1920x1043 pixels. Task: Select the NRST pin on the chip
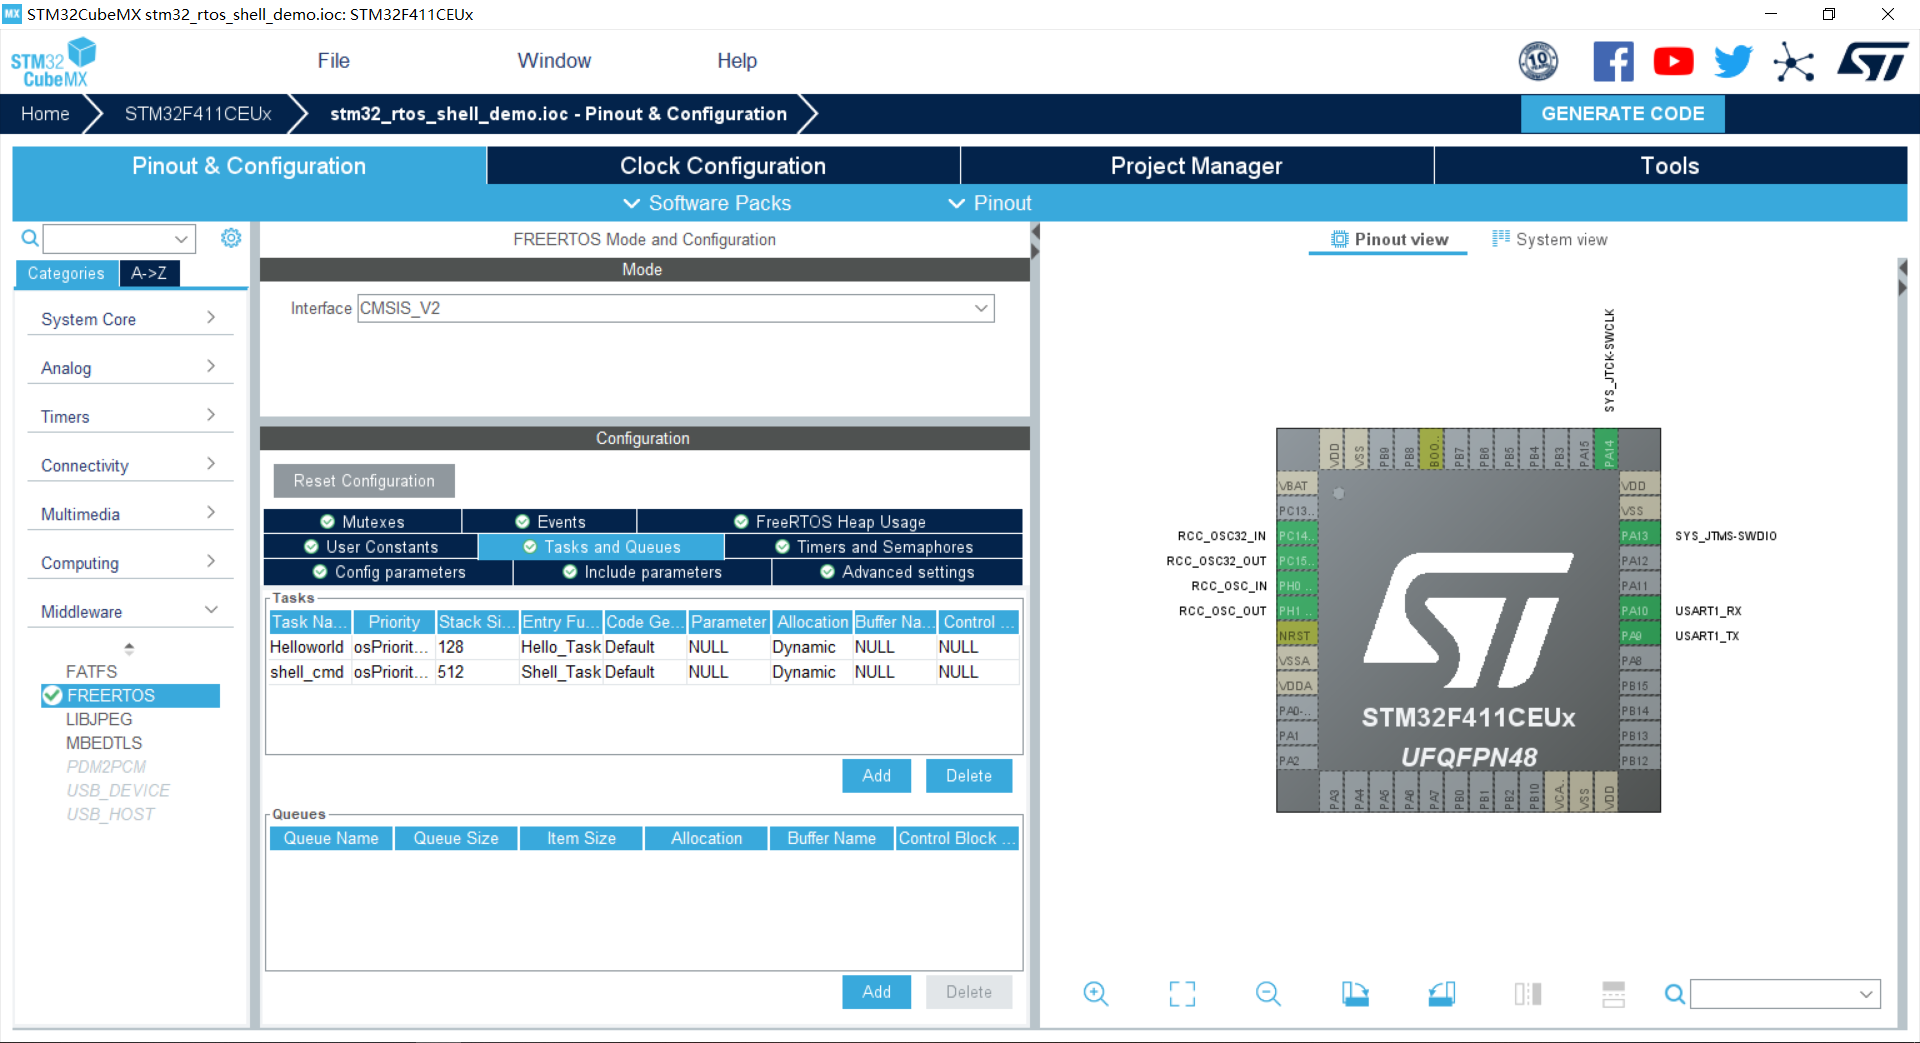[1297, 636]
